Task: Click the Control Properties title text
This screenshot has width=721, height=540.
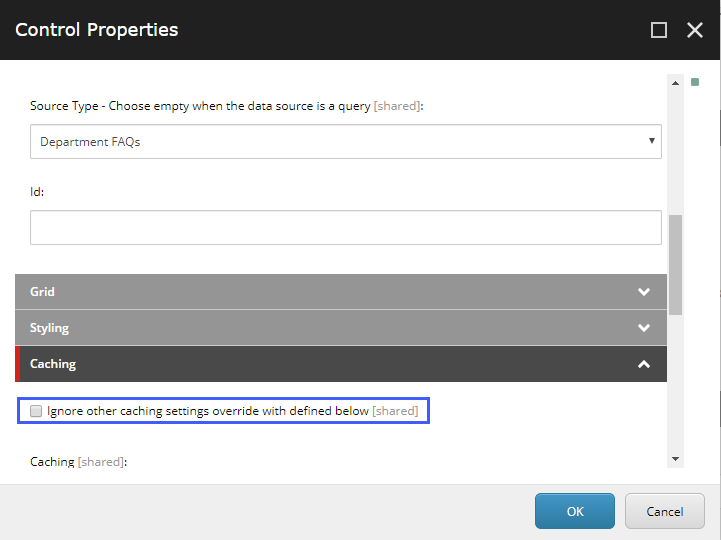Action: pos(97,30)
